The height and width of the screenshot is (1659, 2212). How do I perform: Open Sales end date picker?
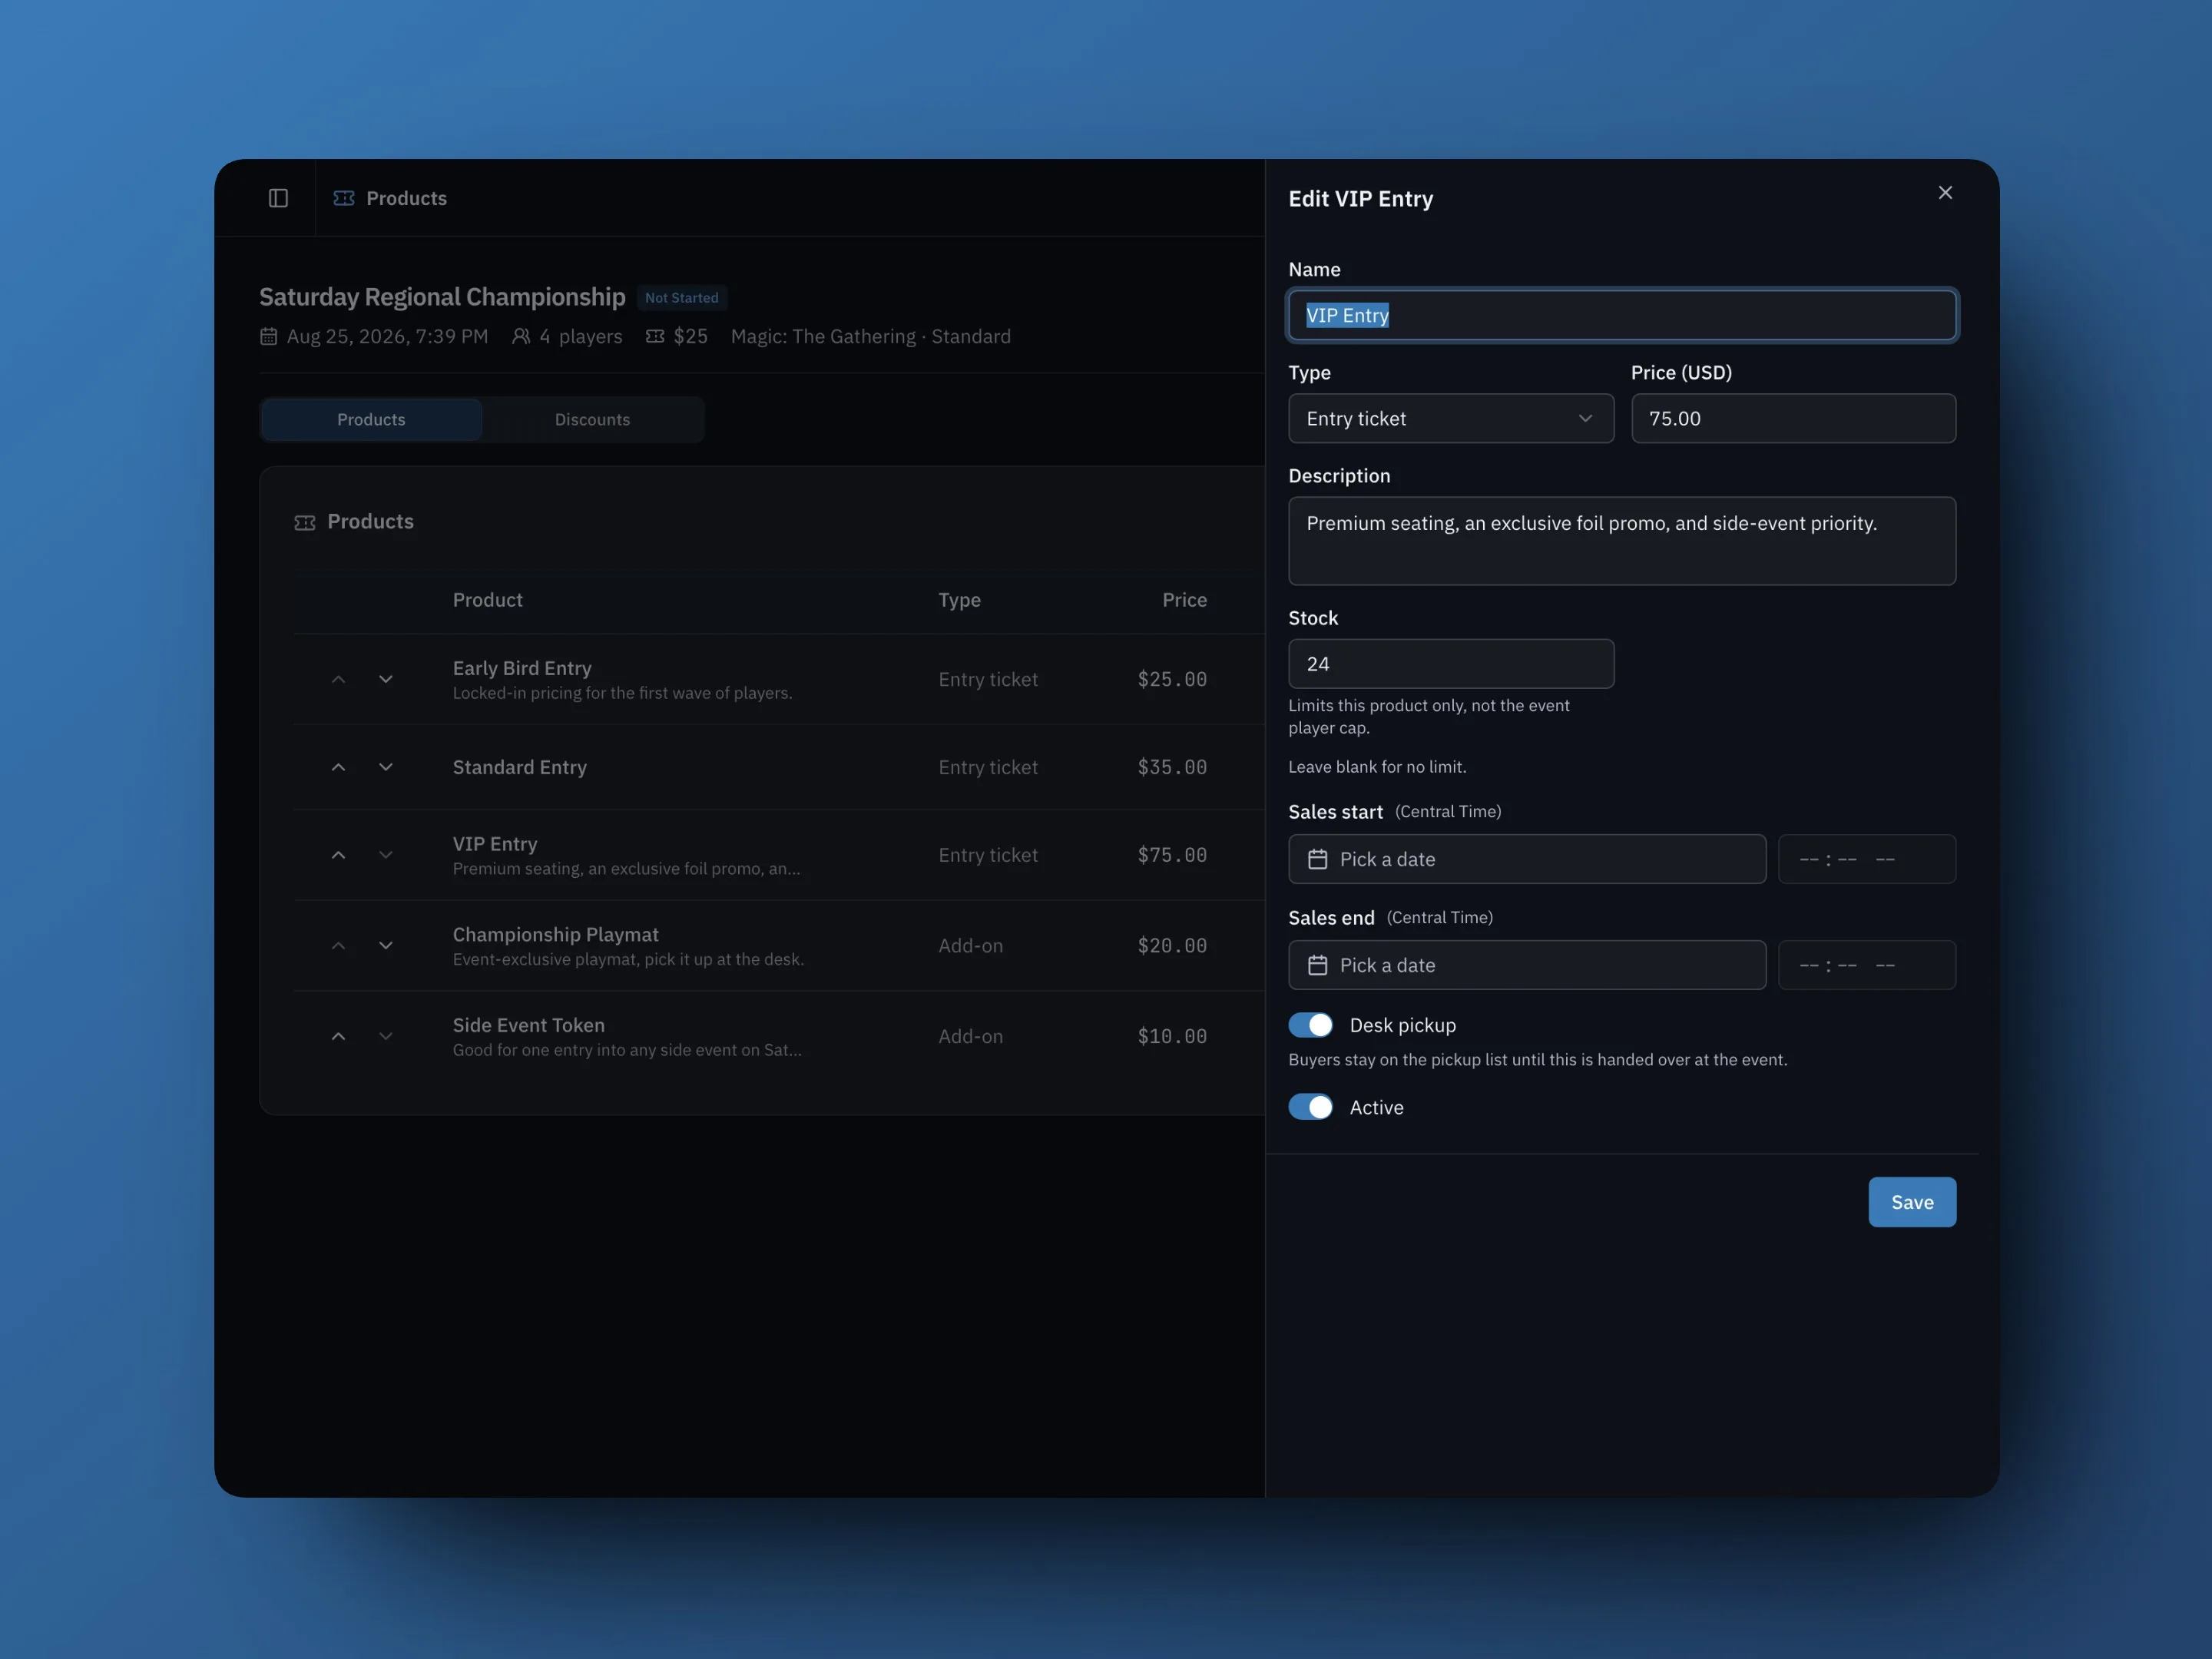pos(1527,965)
